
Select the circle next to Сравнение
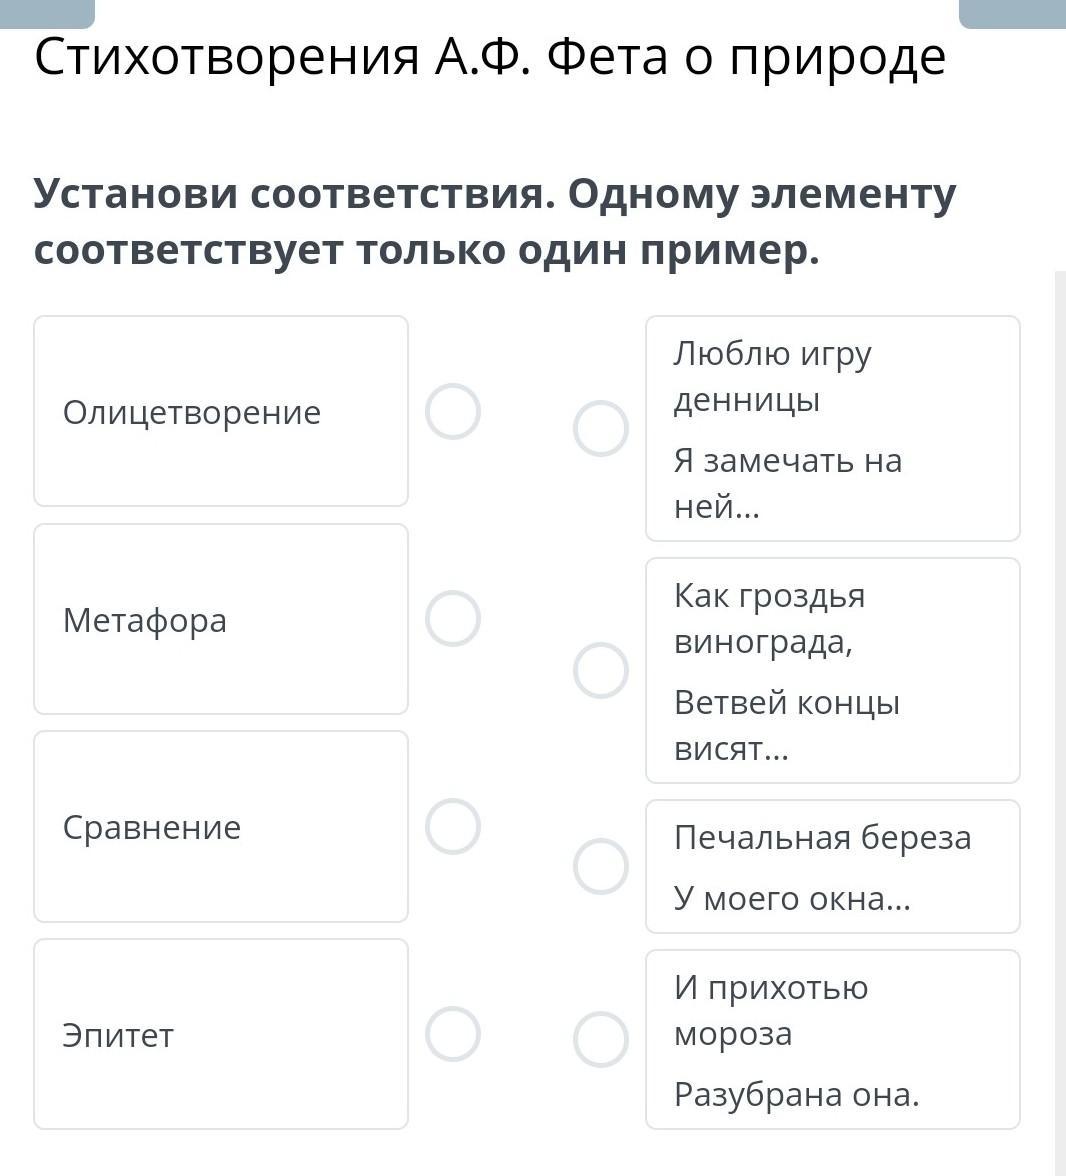coord(453,827)
